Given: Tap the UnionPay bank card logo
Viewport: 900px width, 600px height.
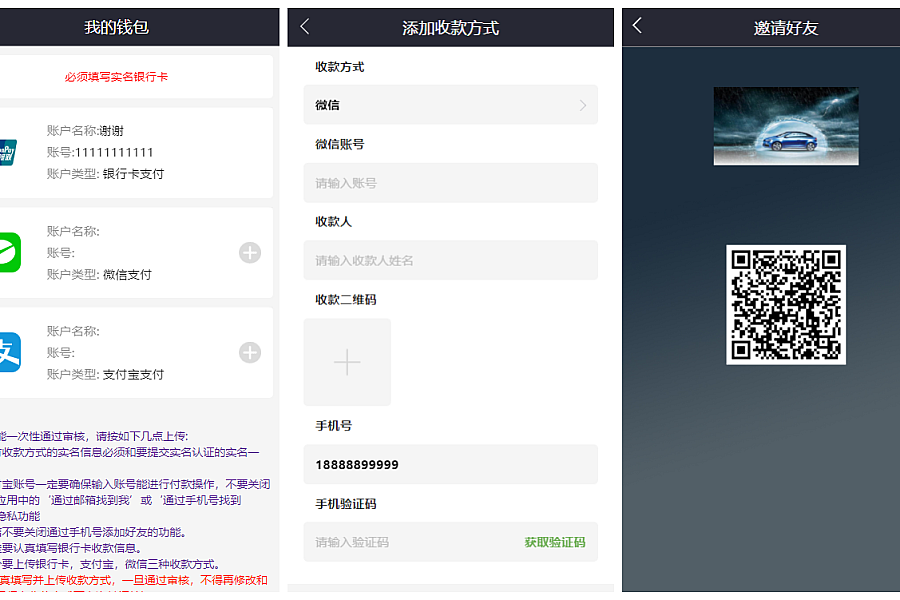Looking at the screenshot, I should coord(8,153).
